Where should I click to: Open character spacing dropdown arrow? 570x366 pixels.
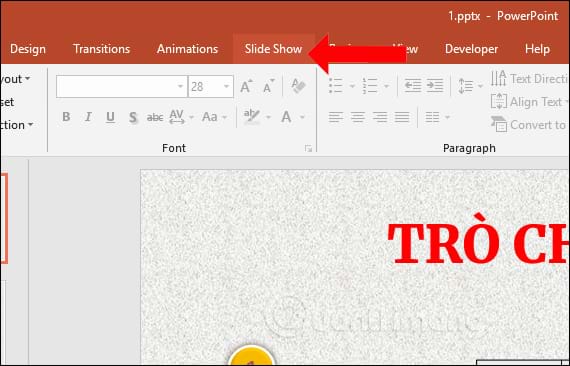coord(191,117)
